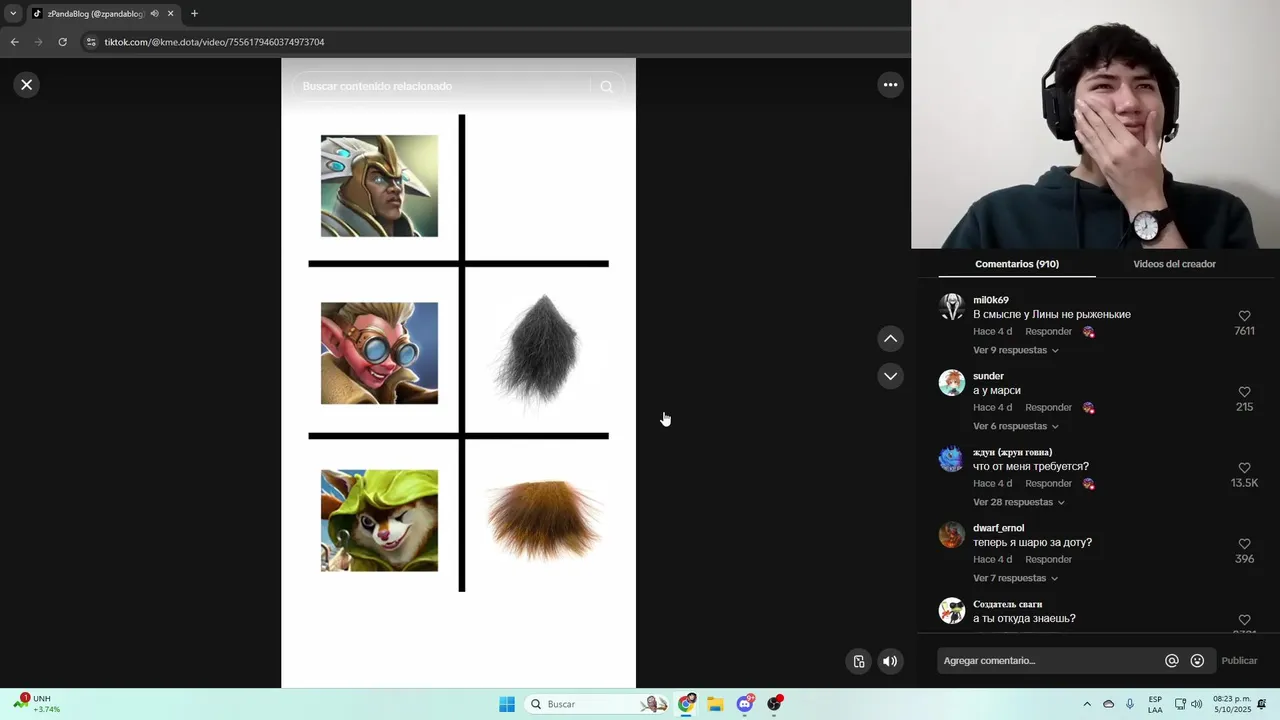Like the 13.5K-likes comment heart
The image size is (1280, 720).
1244,468
